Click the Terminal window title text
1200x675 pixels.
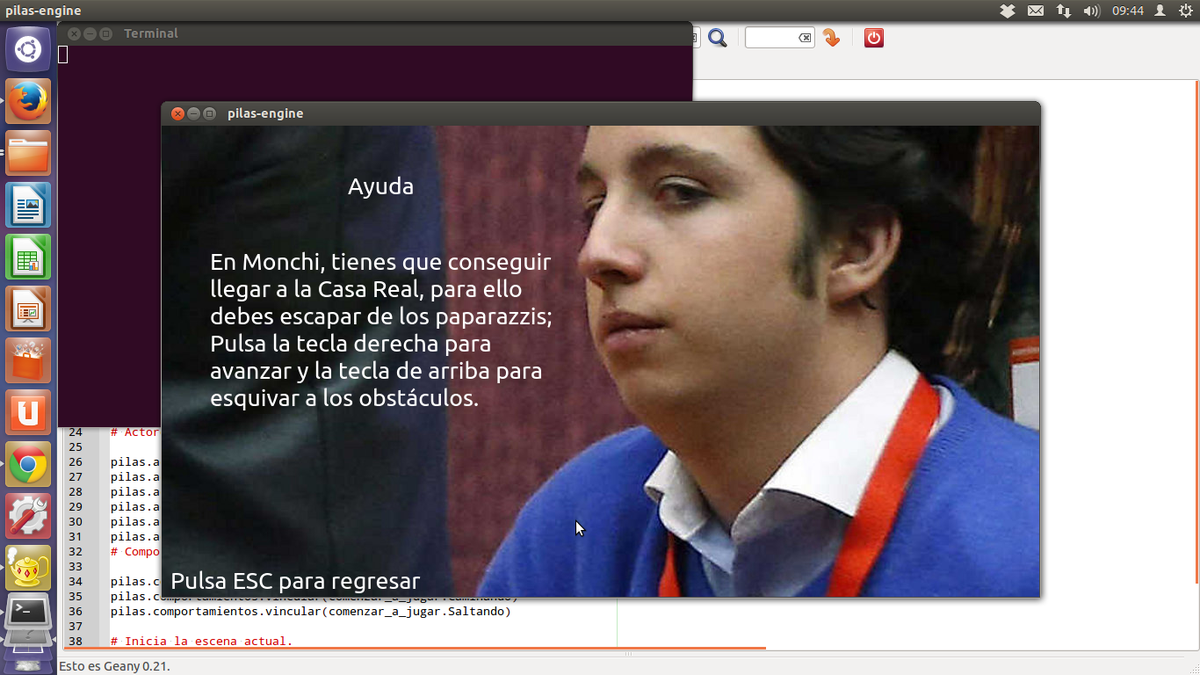(x=151, y=34)
